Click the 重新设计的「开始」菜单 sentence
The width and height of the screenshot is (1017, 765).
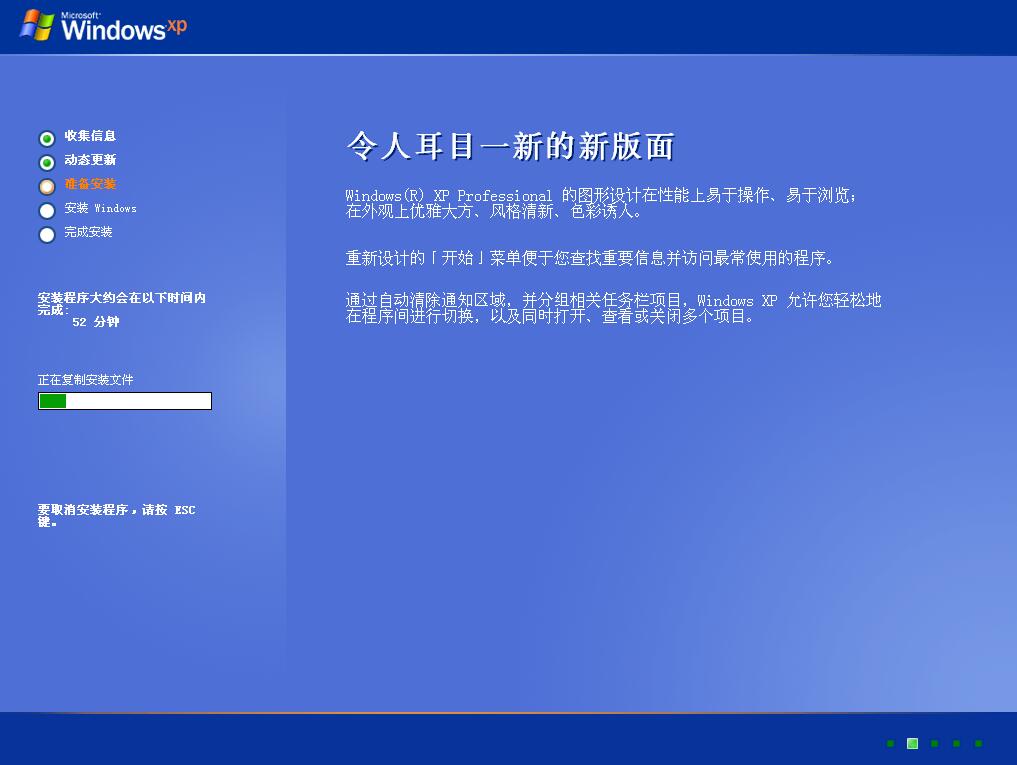(x=589, y=258)
